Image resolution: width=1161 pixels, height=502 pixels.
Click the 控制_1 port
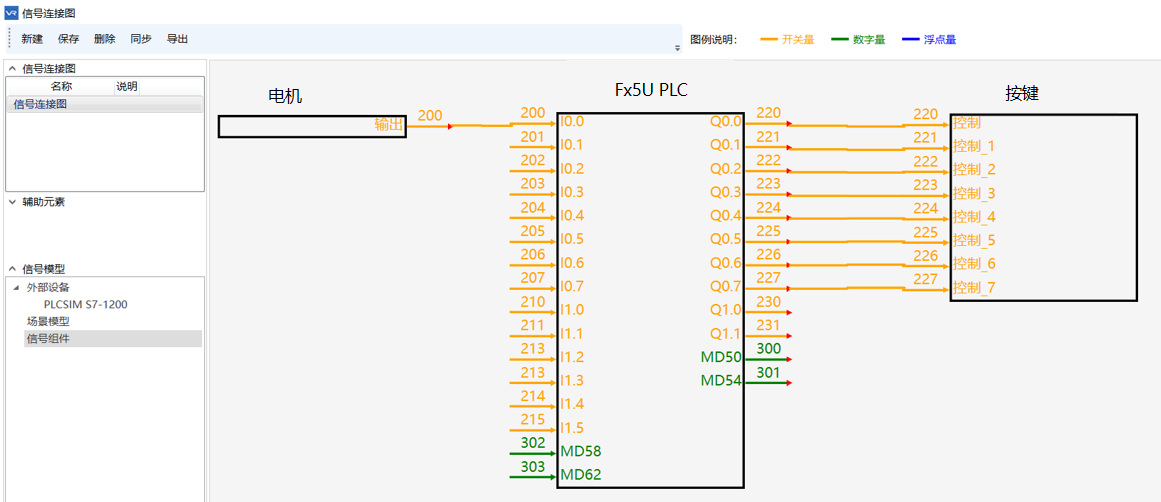click(x=974, y=146)
